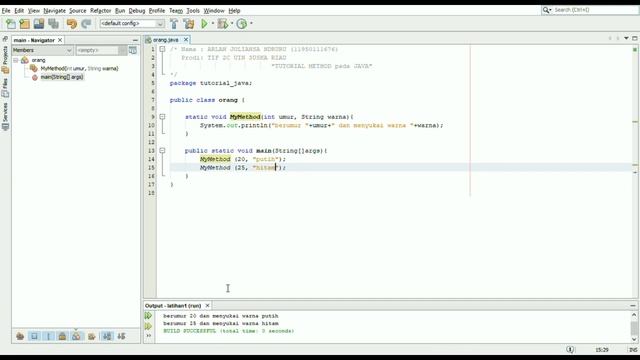The image size is (640, 360).
Task: Click the Output panel vertical scrollbar
Action: point(634,327)
